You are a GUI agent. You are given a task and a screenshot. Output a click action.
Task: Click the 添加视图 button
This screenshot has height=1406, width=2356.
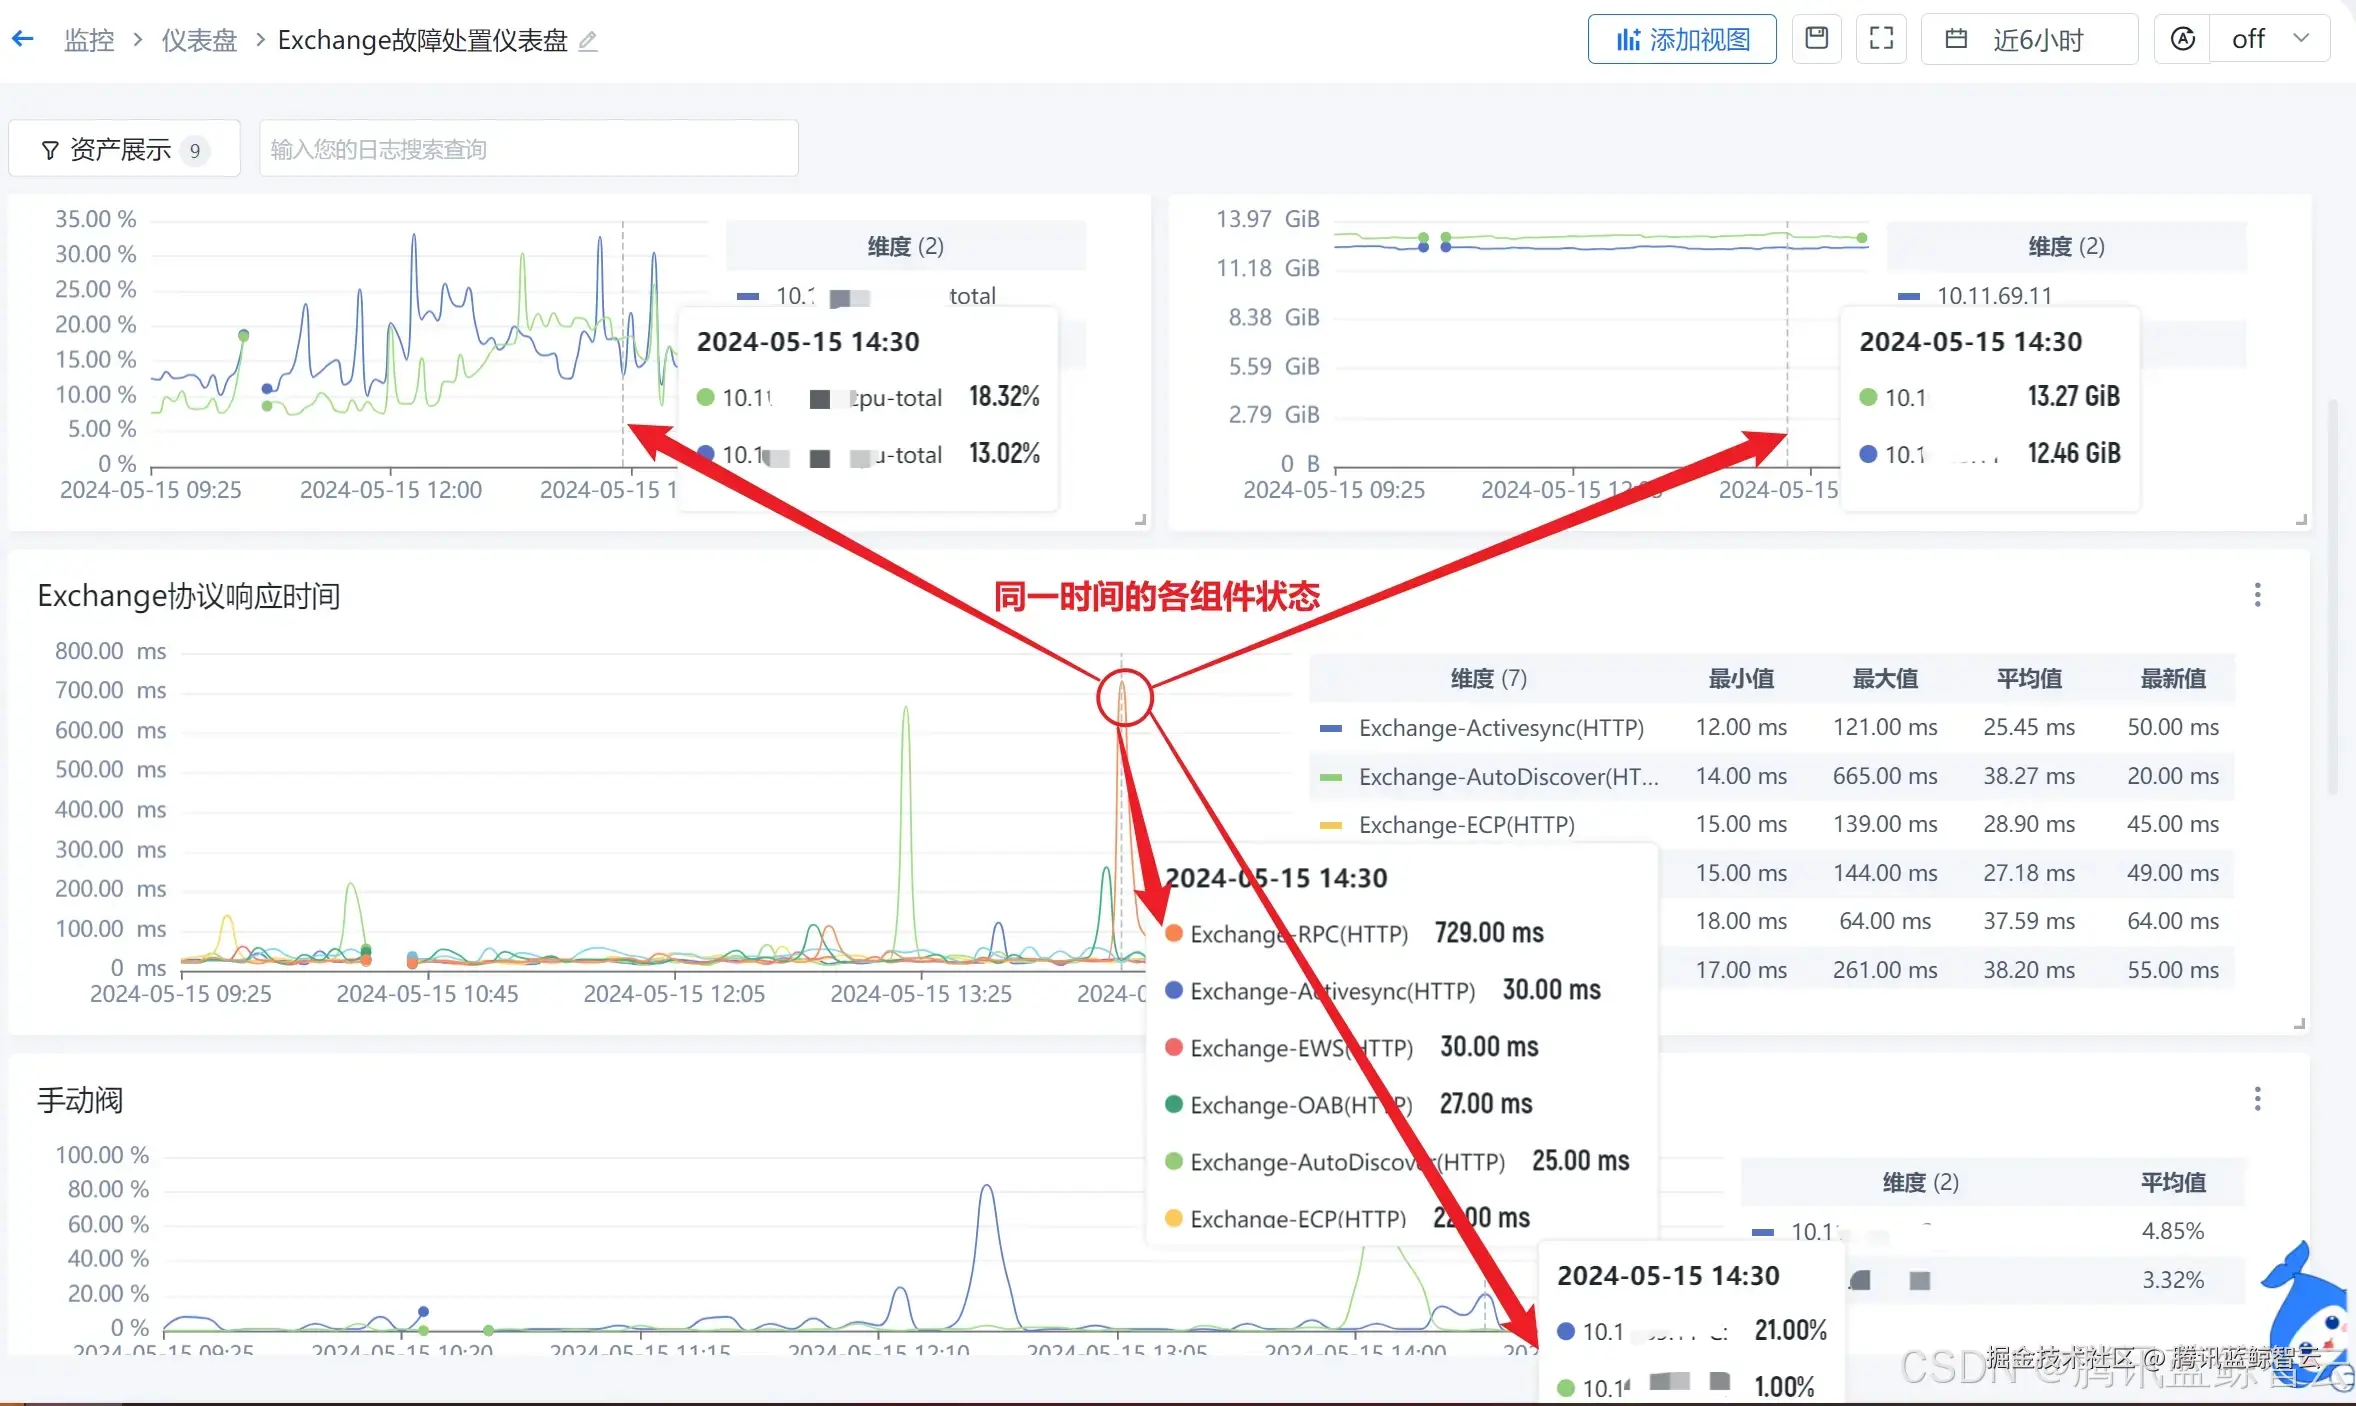(1681, 39)
